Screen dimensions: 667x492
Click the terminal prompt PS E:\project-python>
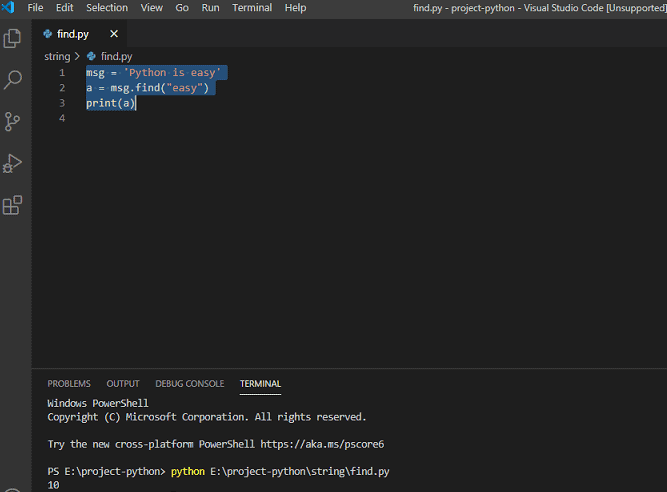[x=106, y=472]
